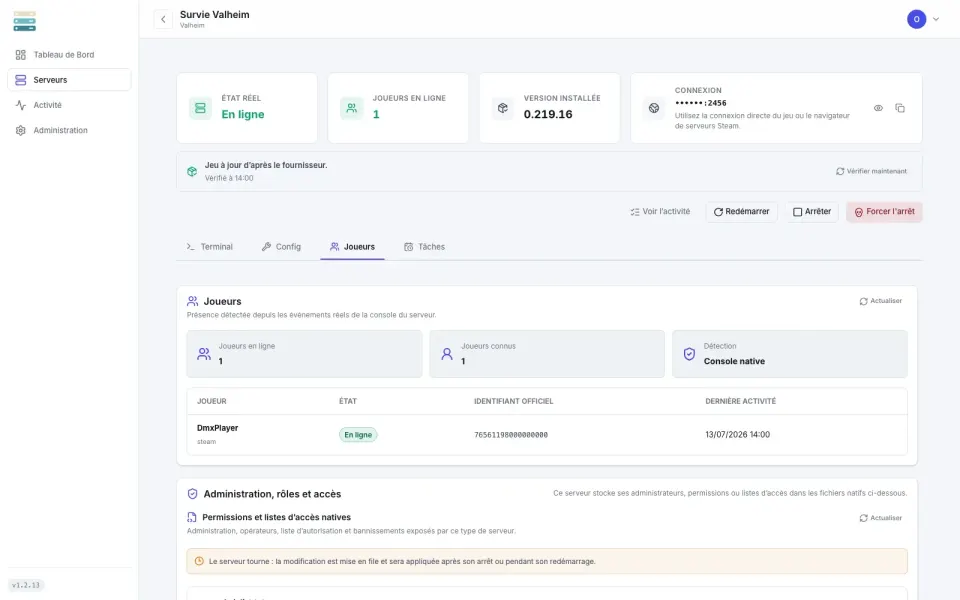Click the Console native detection value
The height and width of the screenshot is (600, 960).
click(x=734, y=361)
